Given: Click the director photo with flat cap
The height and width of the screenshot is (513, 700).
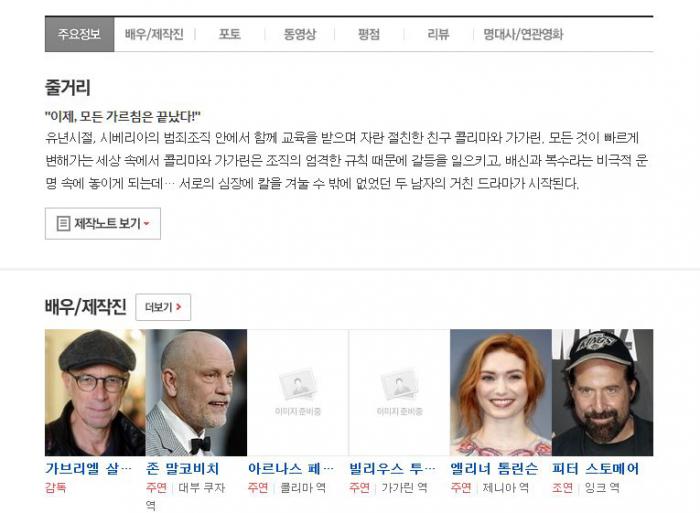Looking at the screenshot, I should (x=95, y=392).
